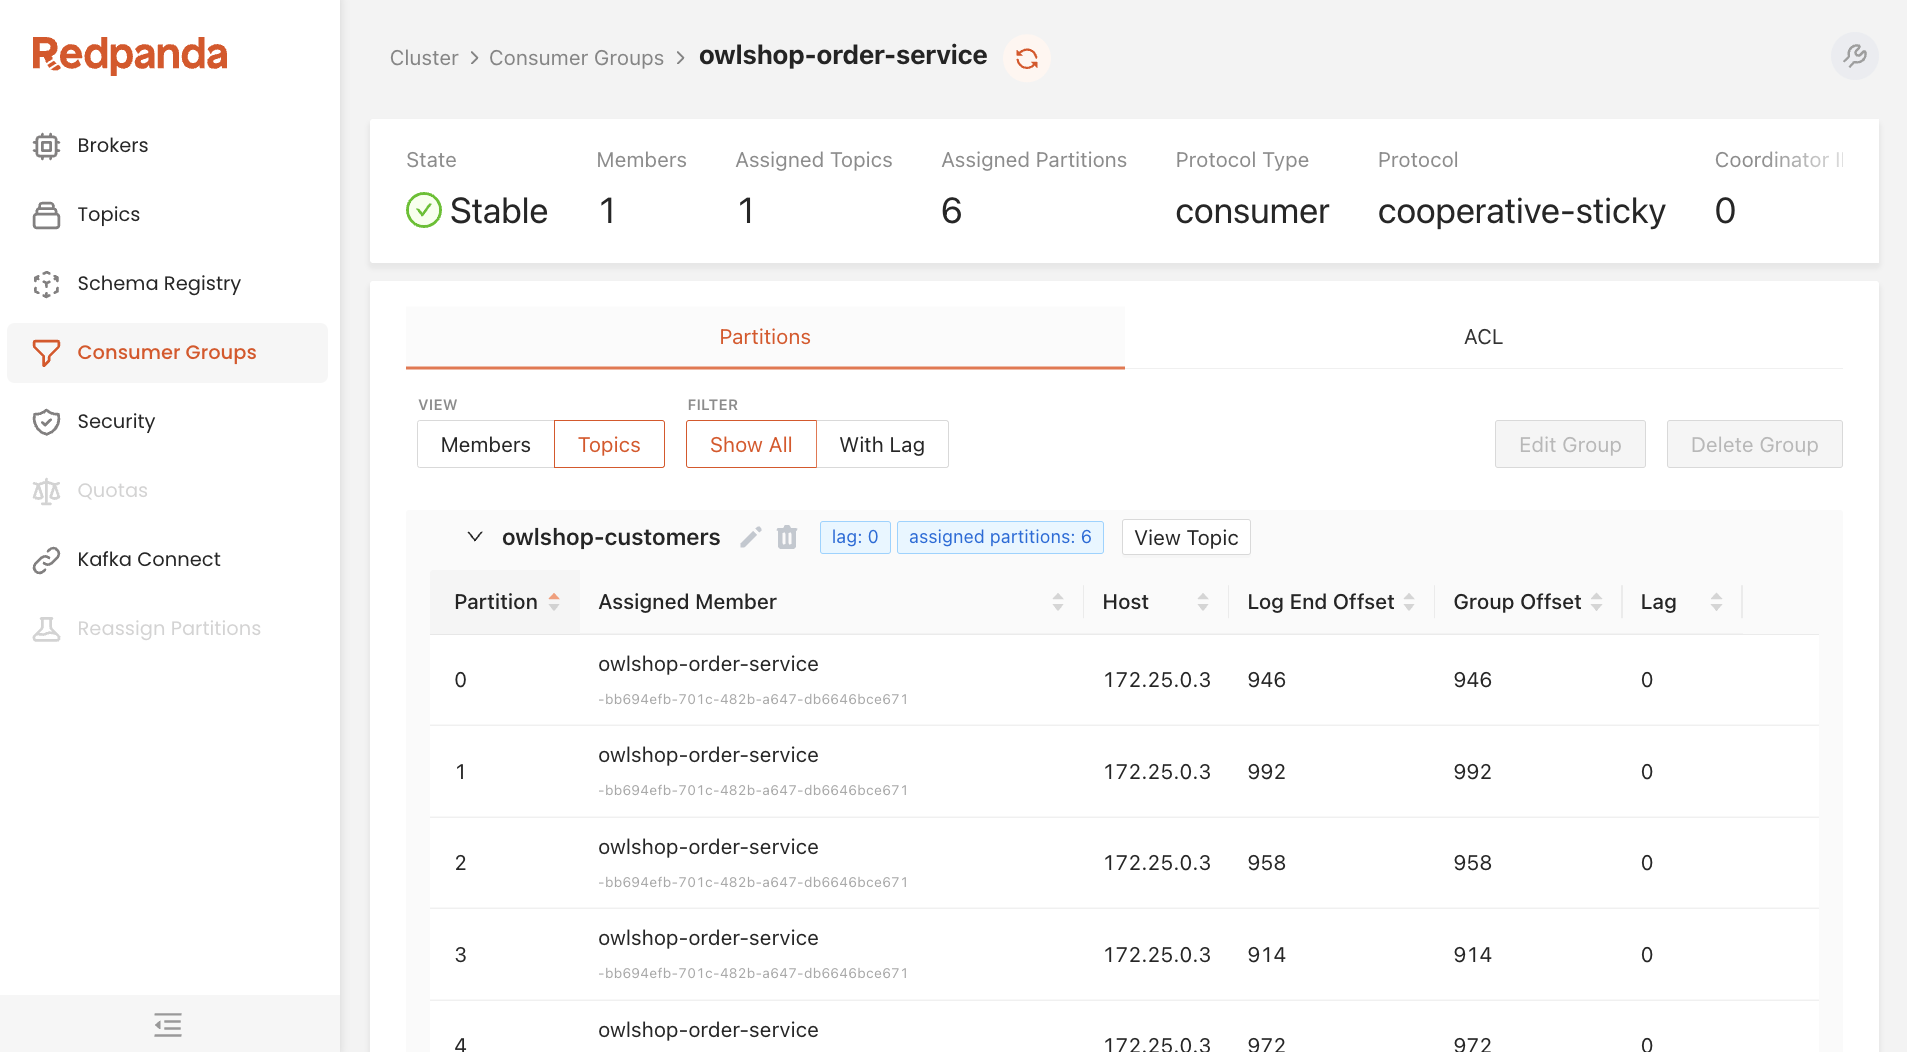Click the owlshop-order-service page title
This screenshot has height=1052, width=1907.
click(x=843, y=55)
